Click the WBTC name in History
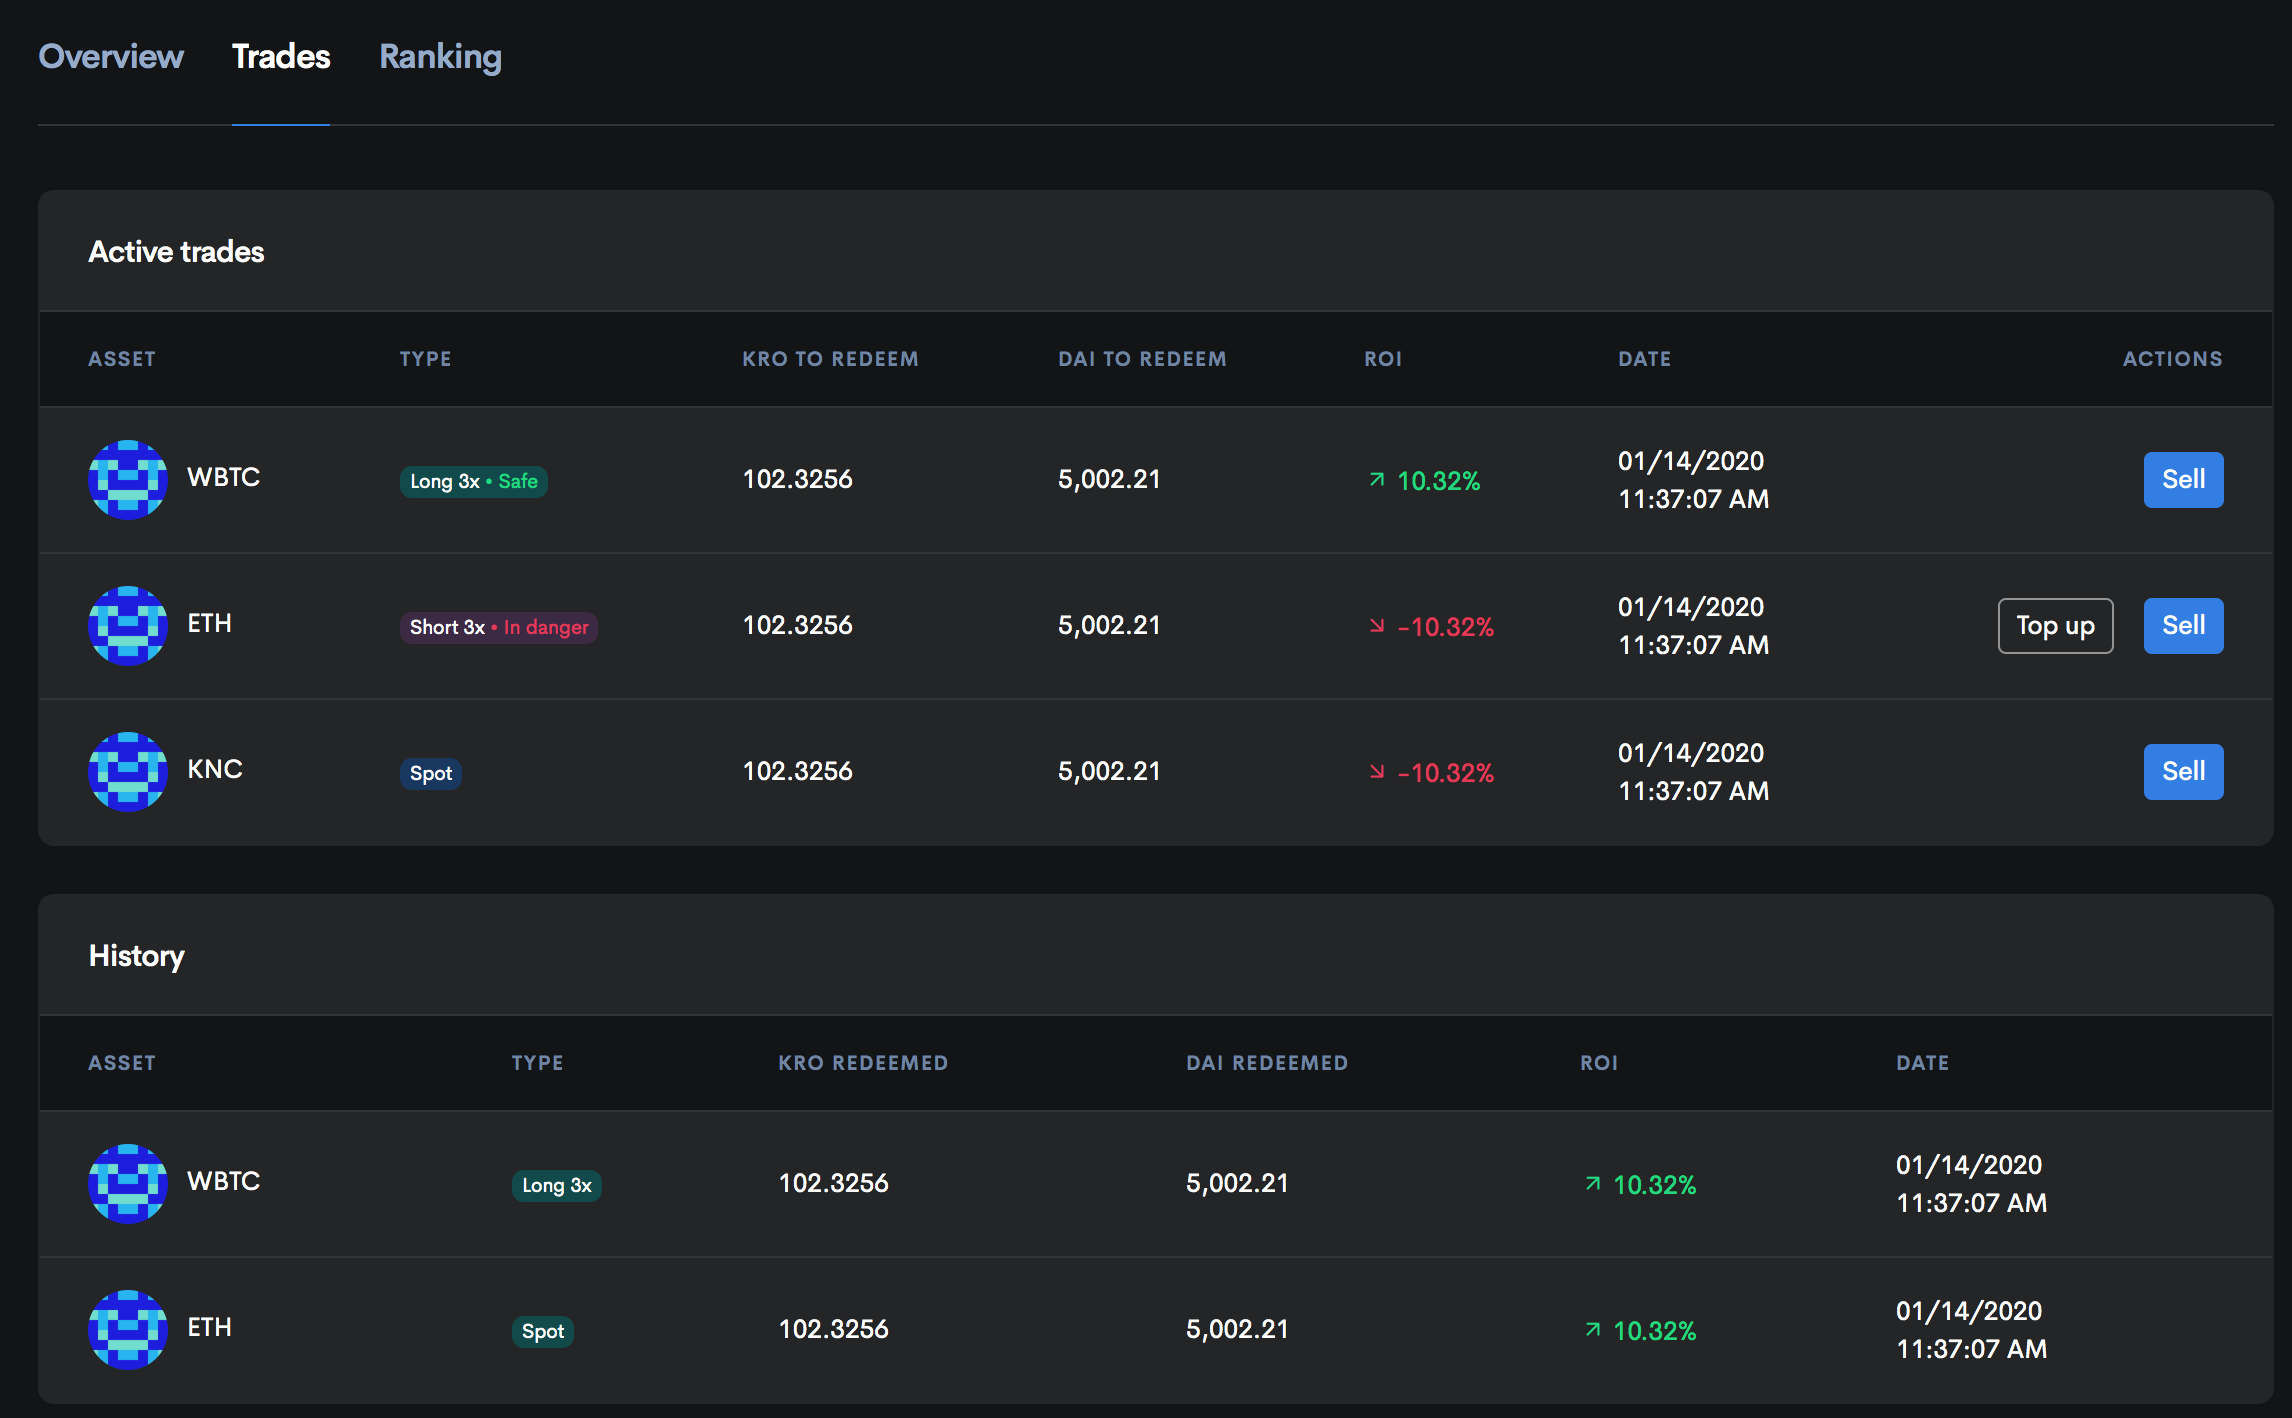This screenshot has width=2292, height=1418. click(224, 1181)
